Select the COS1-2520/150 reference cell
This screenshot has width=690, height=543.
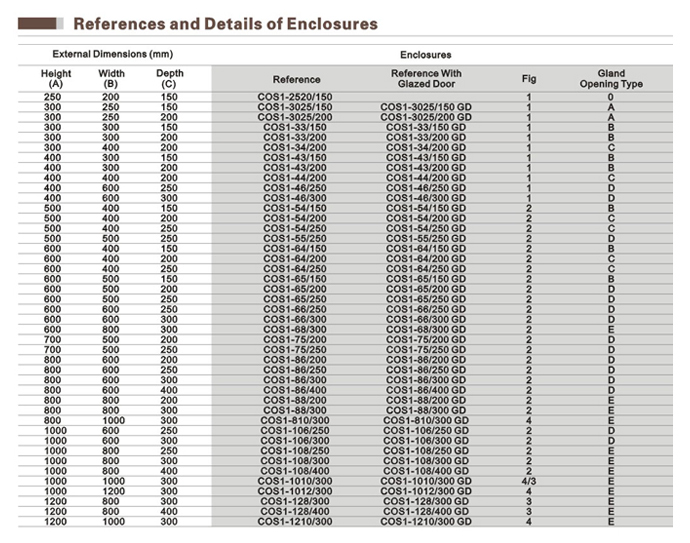coord(296,97)
